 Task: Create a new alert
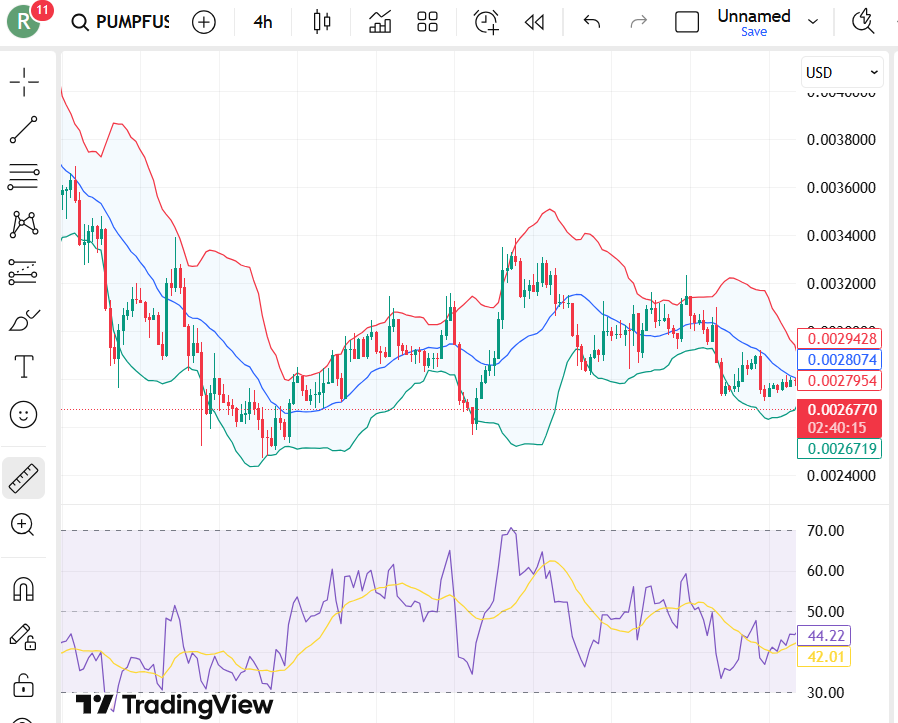pos(485,21)
